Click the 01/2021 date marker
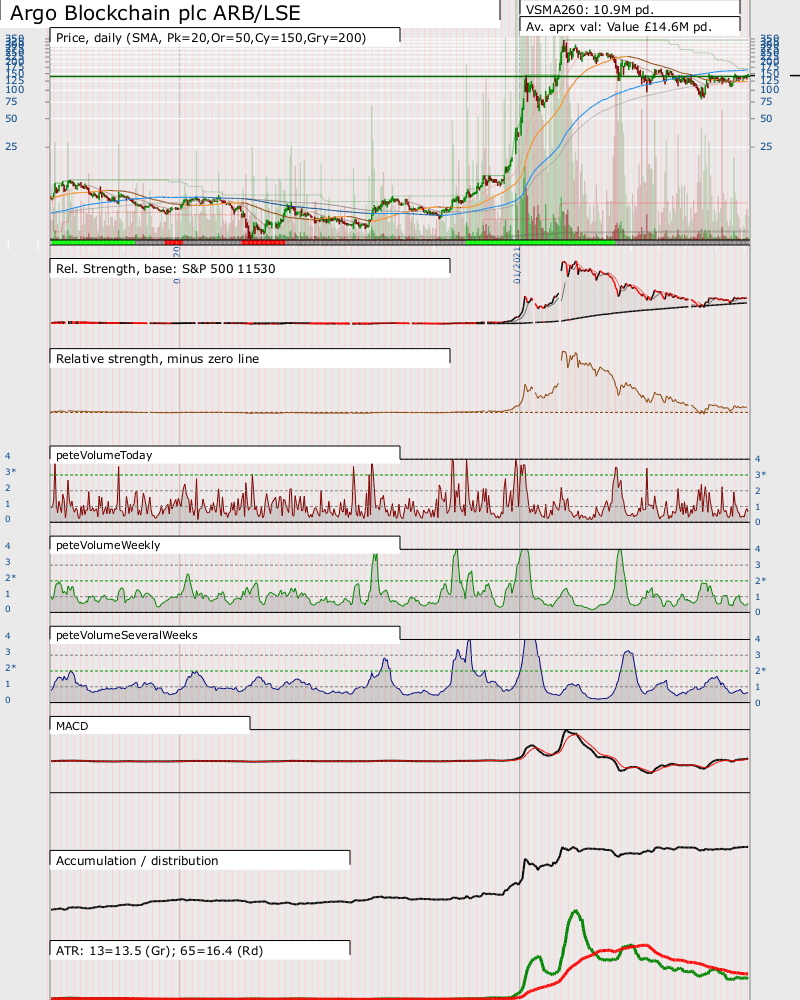800x1000 pixels. pyautogui.click(x=517, y=265)
